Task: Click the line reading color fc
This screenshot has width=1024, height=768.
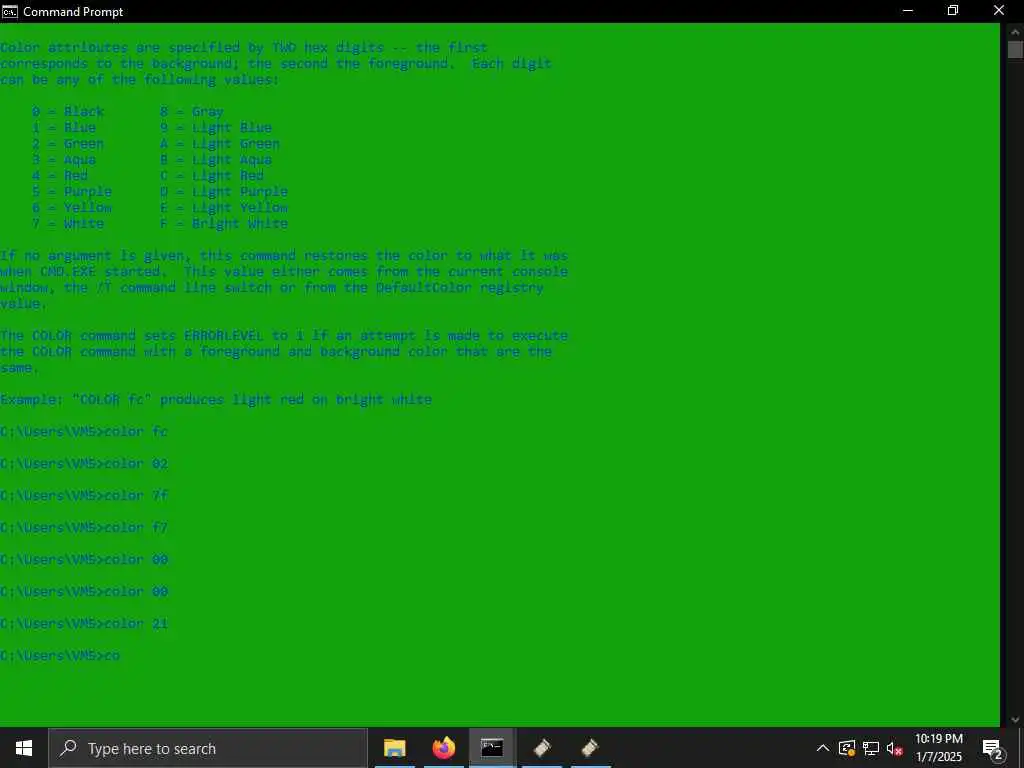Action: pyautogui.click(x=84, y=431)
